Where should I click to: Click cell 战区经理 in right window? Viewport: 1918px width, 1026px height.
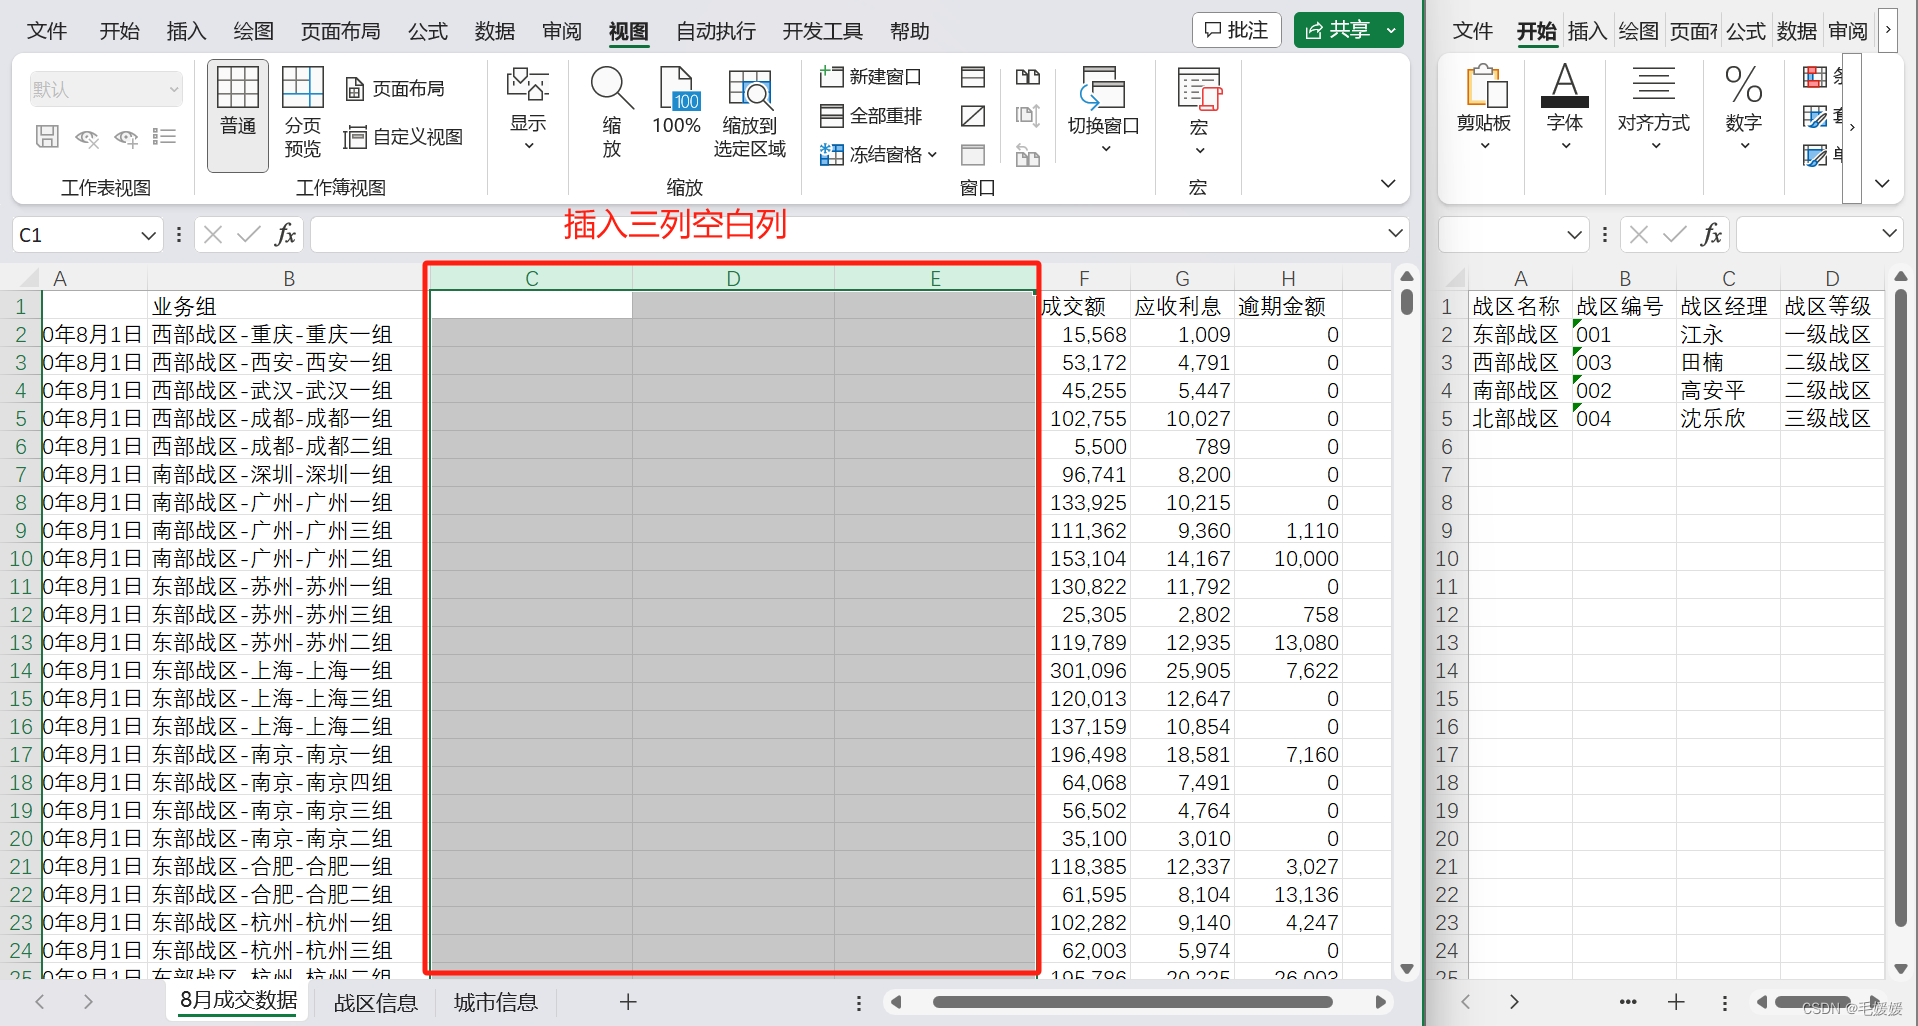click(x=1724, y=306)
